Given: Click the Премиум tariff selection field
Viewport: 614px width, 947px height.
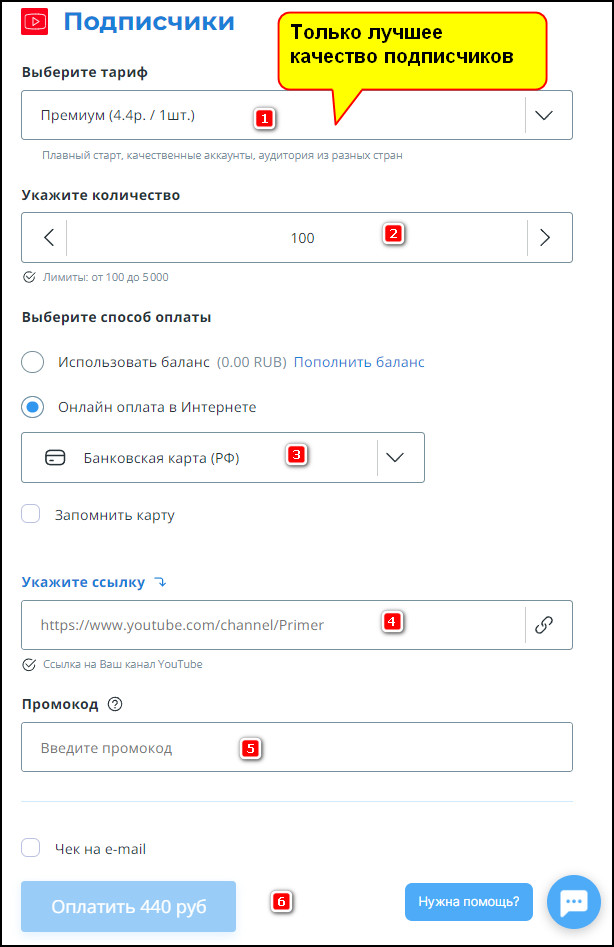Looking at the screenshot, I should click(x=297, y=115).
